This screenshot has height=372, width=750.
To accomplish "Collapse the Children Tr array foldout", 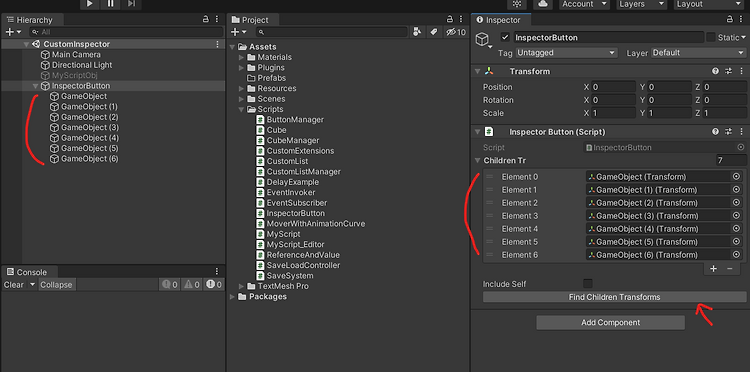I will pos(477,161).
